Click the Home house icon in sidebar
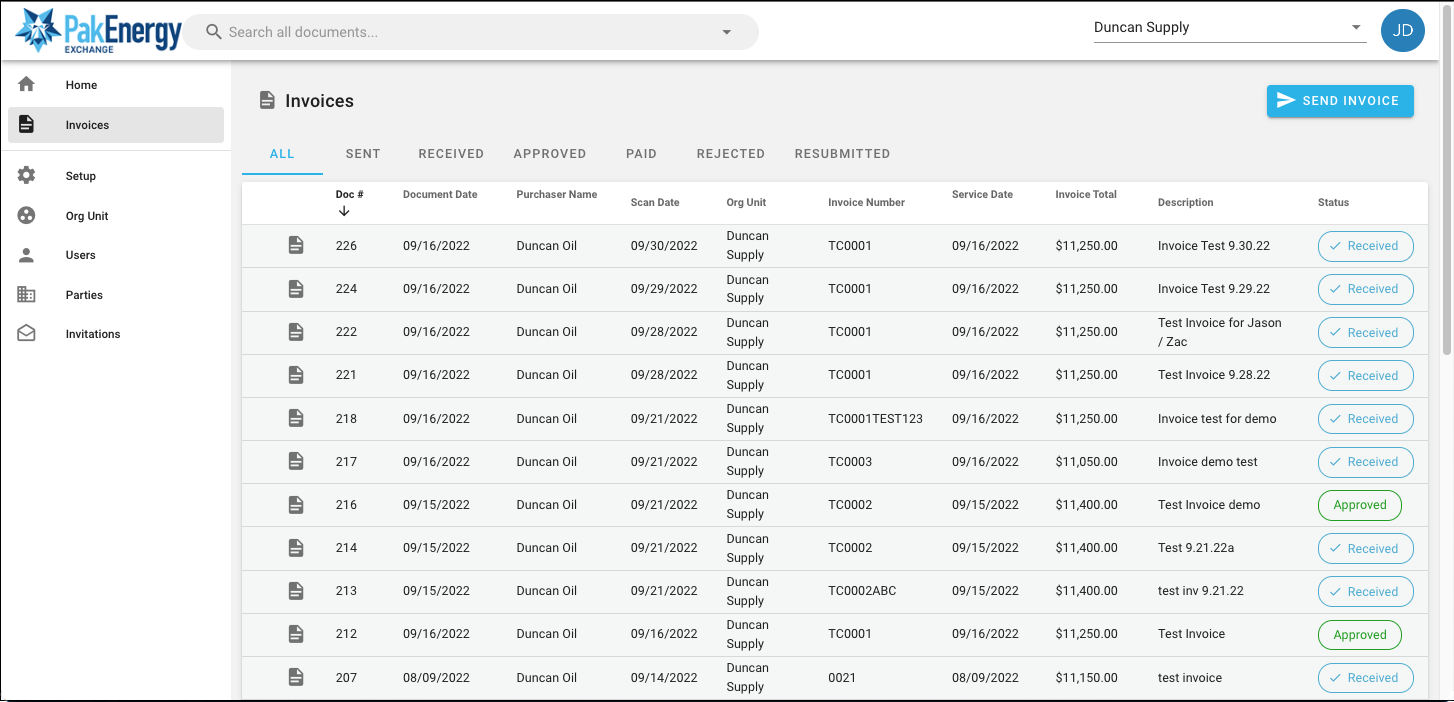The height and width of the screenshot is (702, 1454). [x=27, y=85]
